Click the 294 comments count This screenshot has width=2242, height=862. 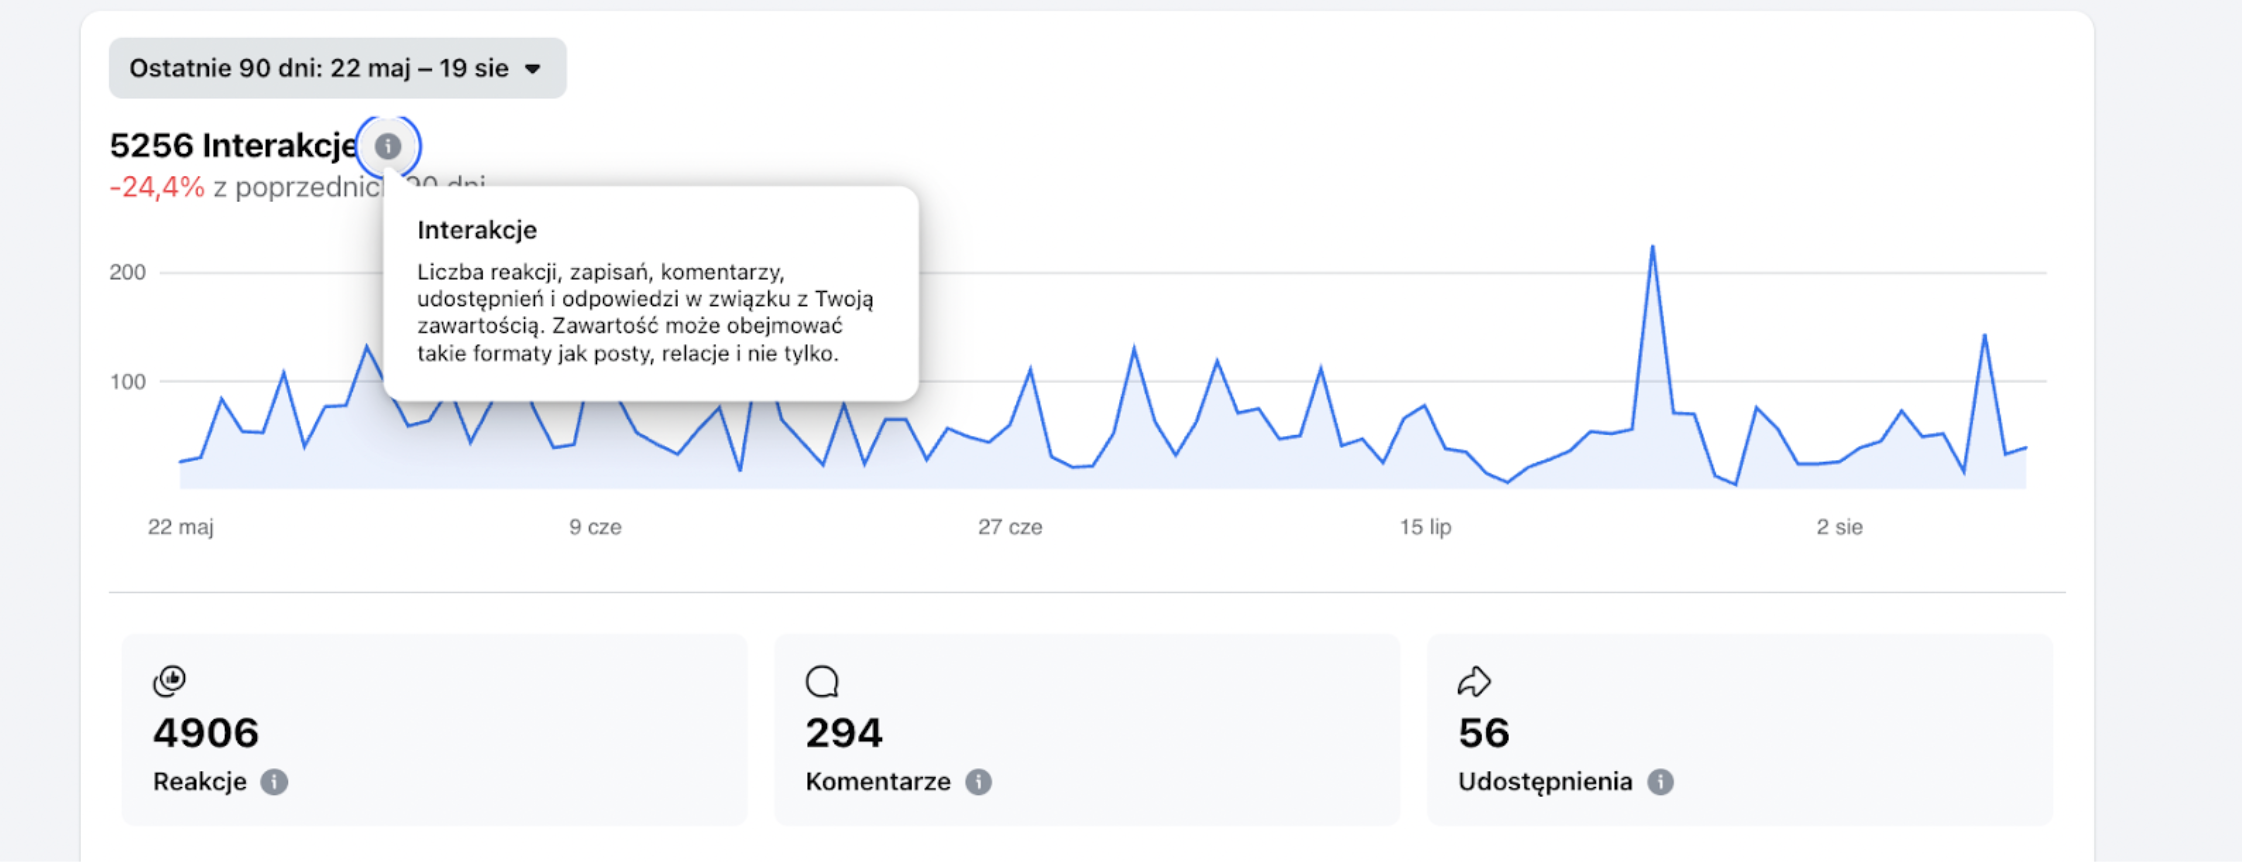844,733
